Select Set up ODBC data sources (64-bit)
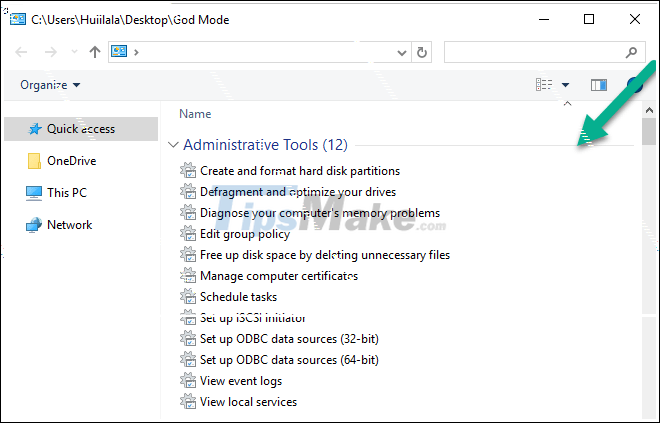 click(x=289, y=360)
